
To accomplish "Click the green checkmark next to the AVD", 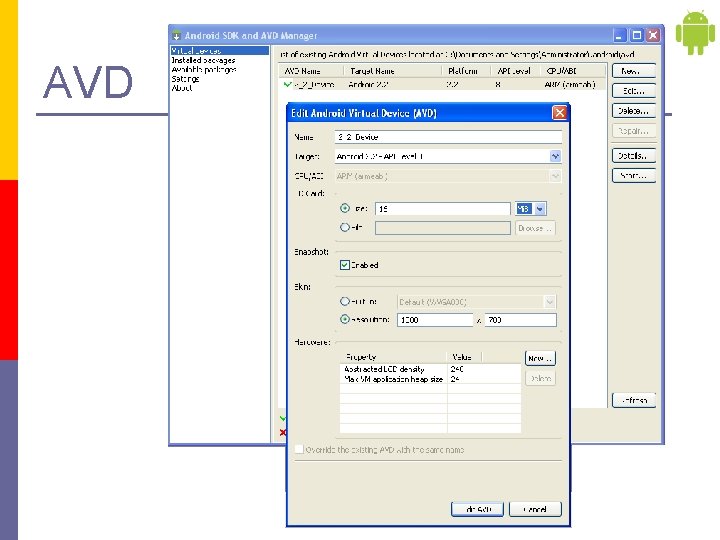I will (x=287, y=84).
